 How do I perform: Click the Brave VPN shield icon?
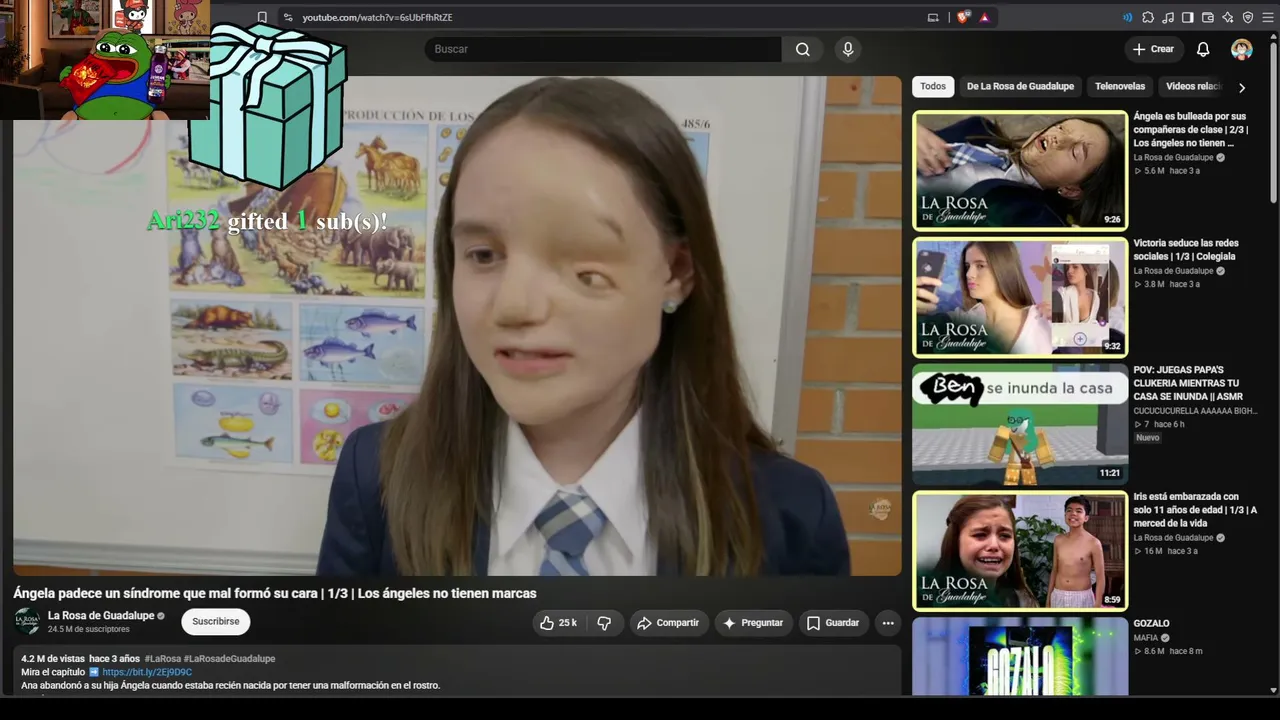[x=1248, y=17]
